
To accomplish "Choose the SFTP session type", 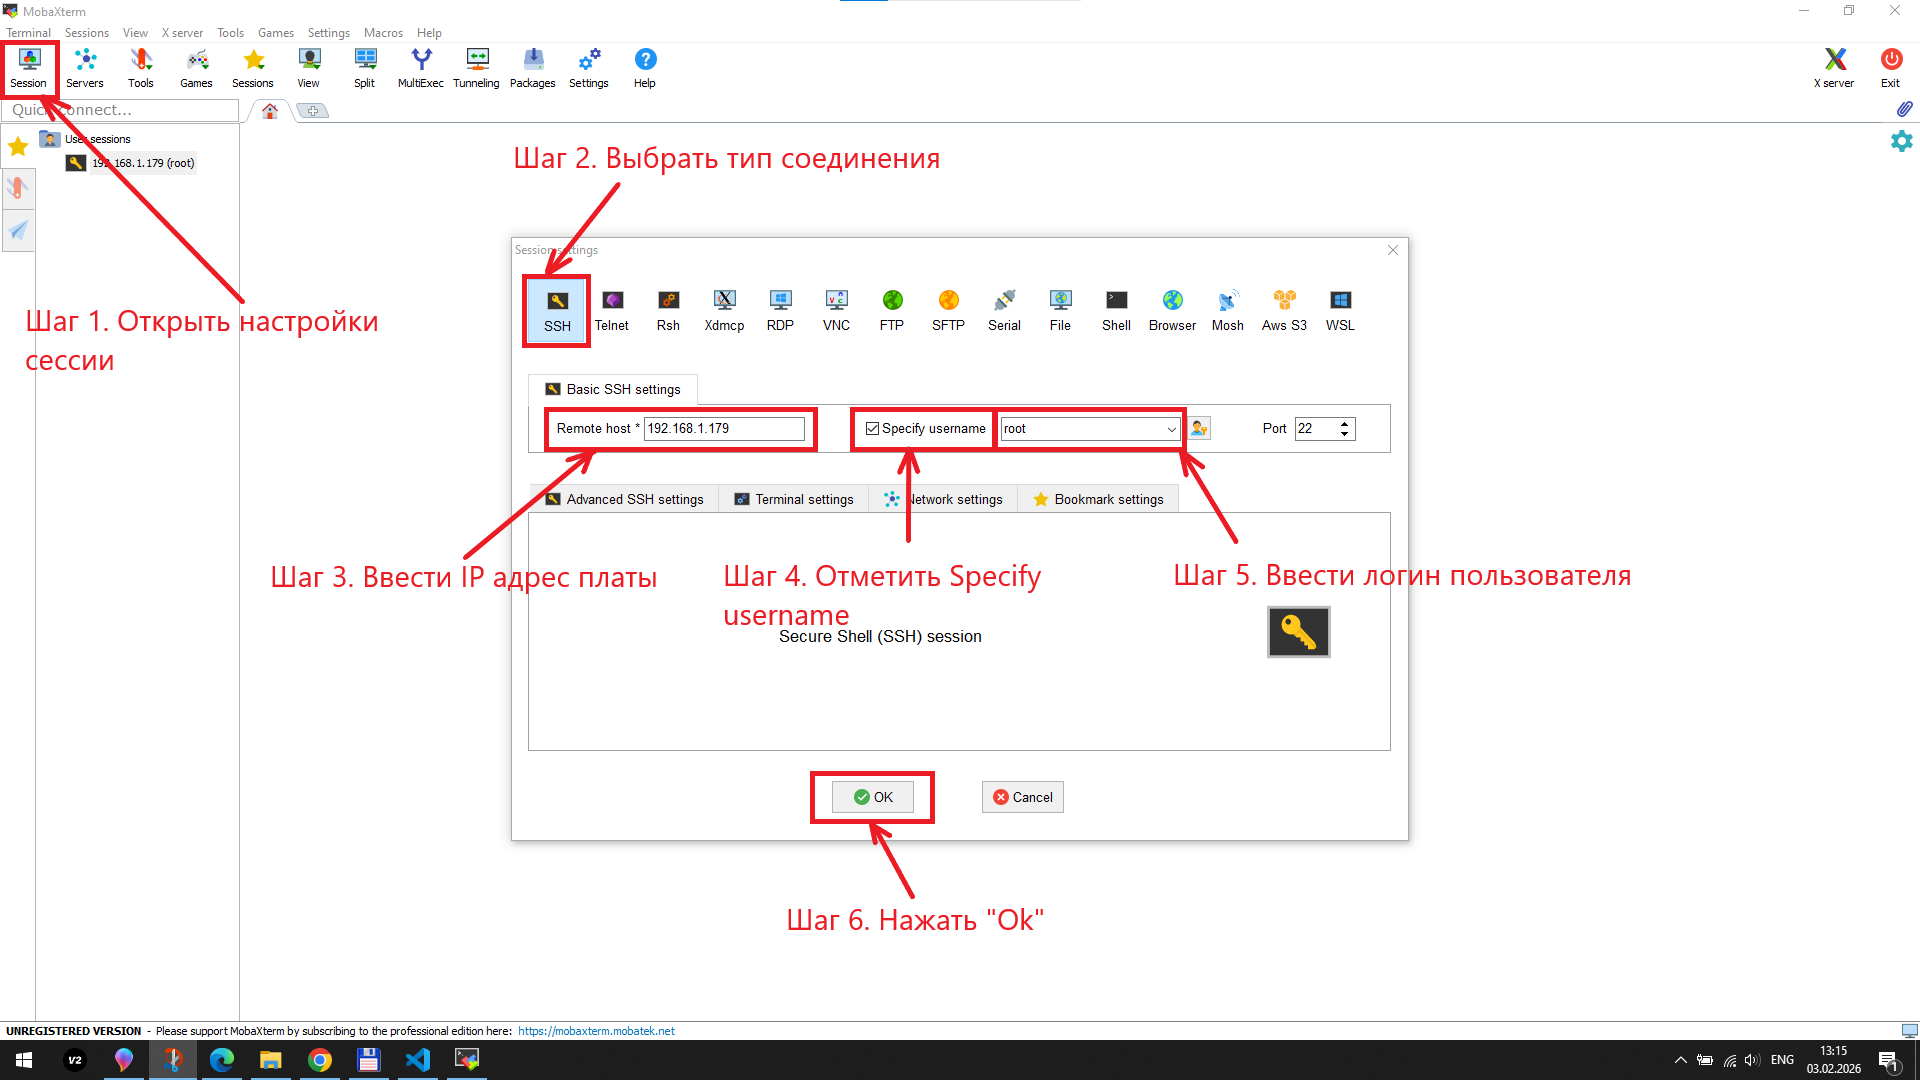I will pyautogui.click(x=948, y=310).
